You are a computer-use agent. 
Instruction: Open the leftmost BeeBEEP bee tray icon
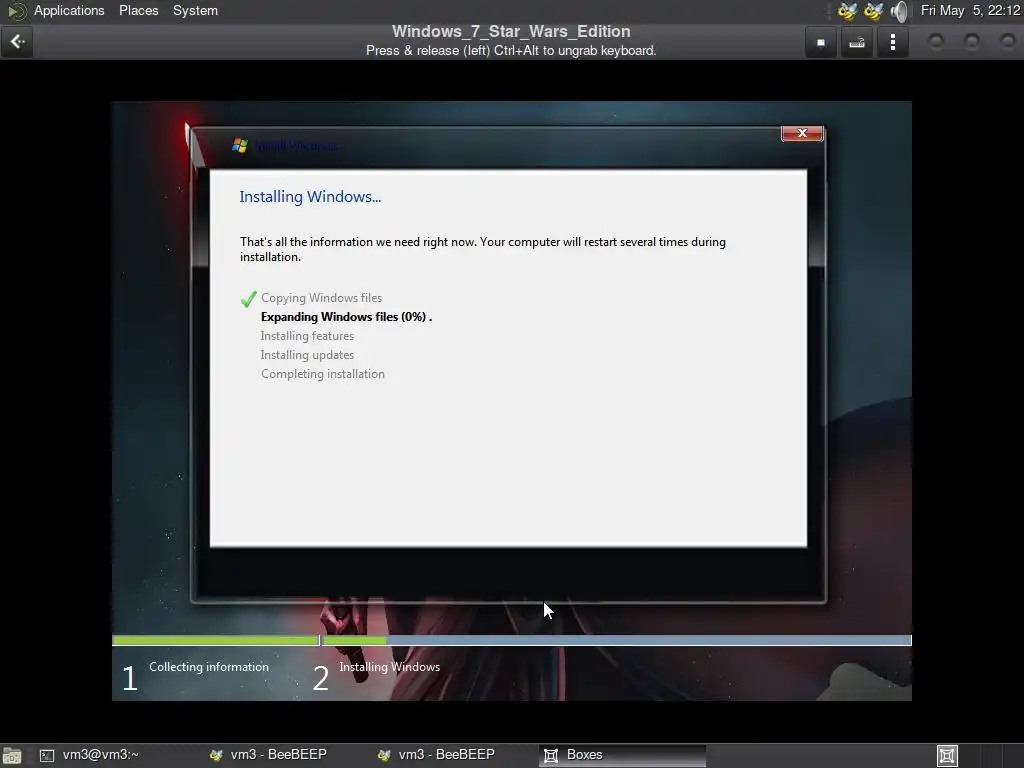[x=848, y=11]
